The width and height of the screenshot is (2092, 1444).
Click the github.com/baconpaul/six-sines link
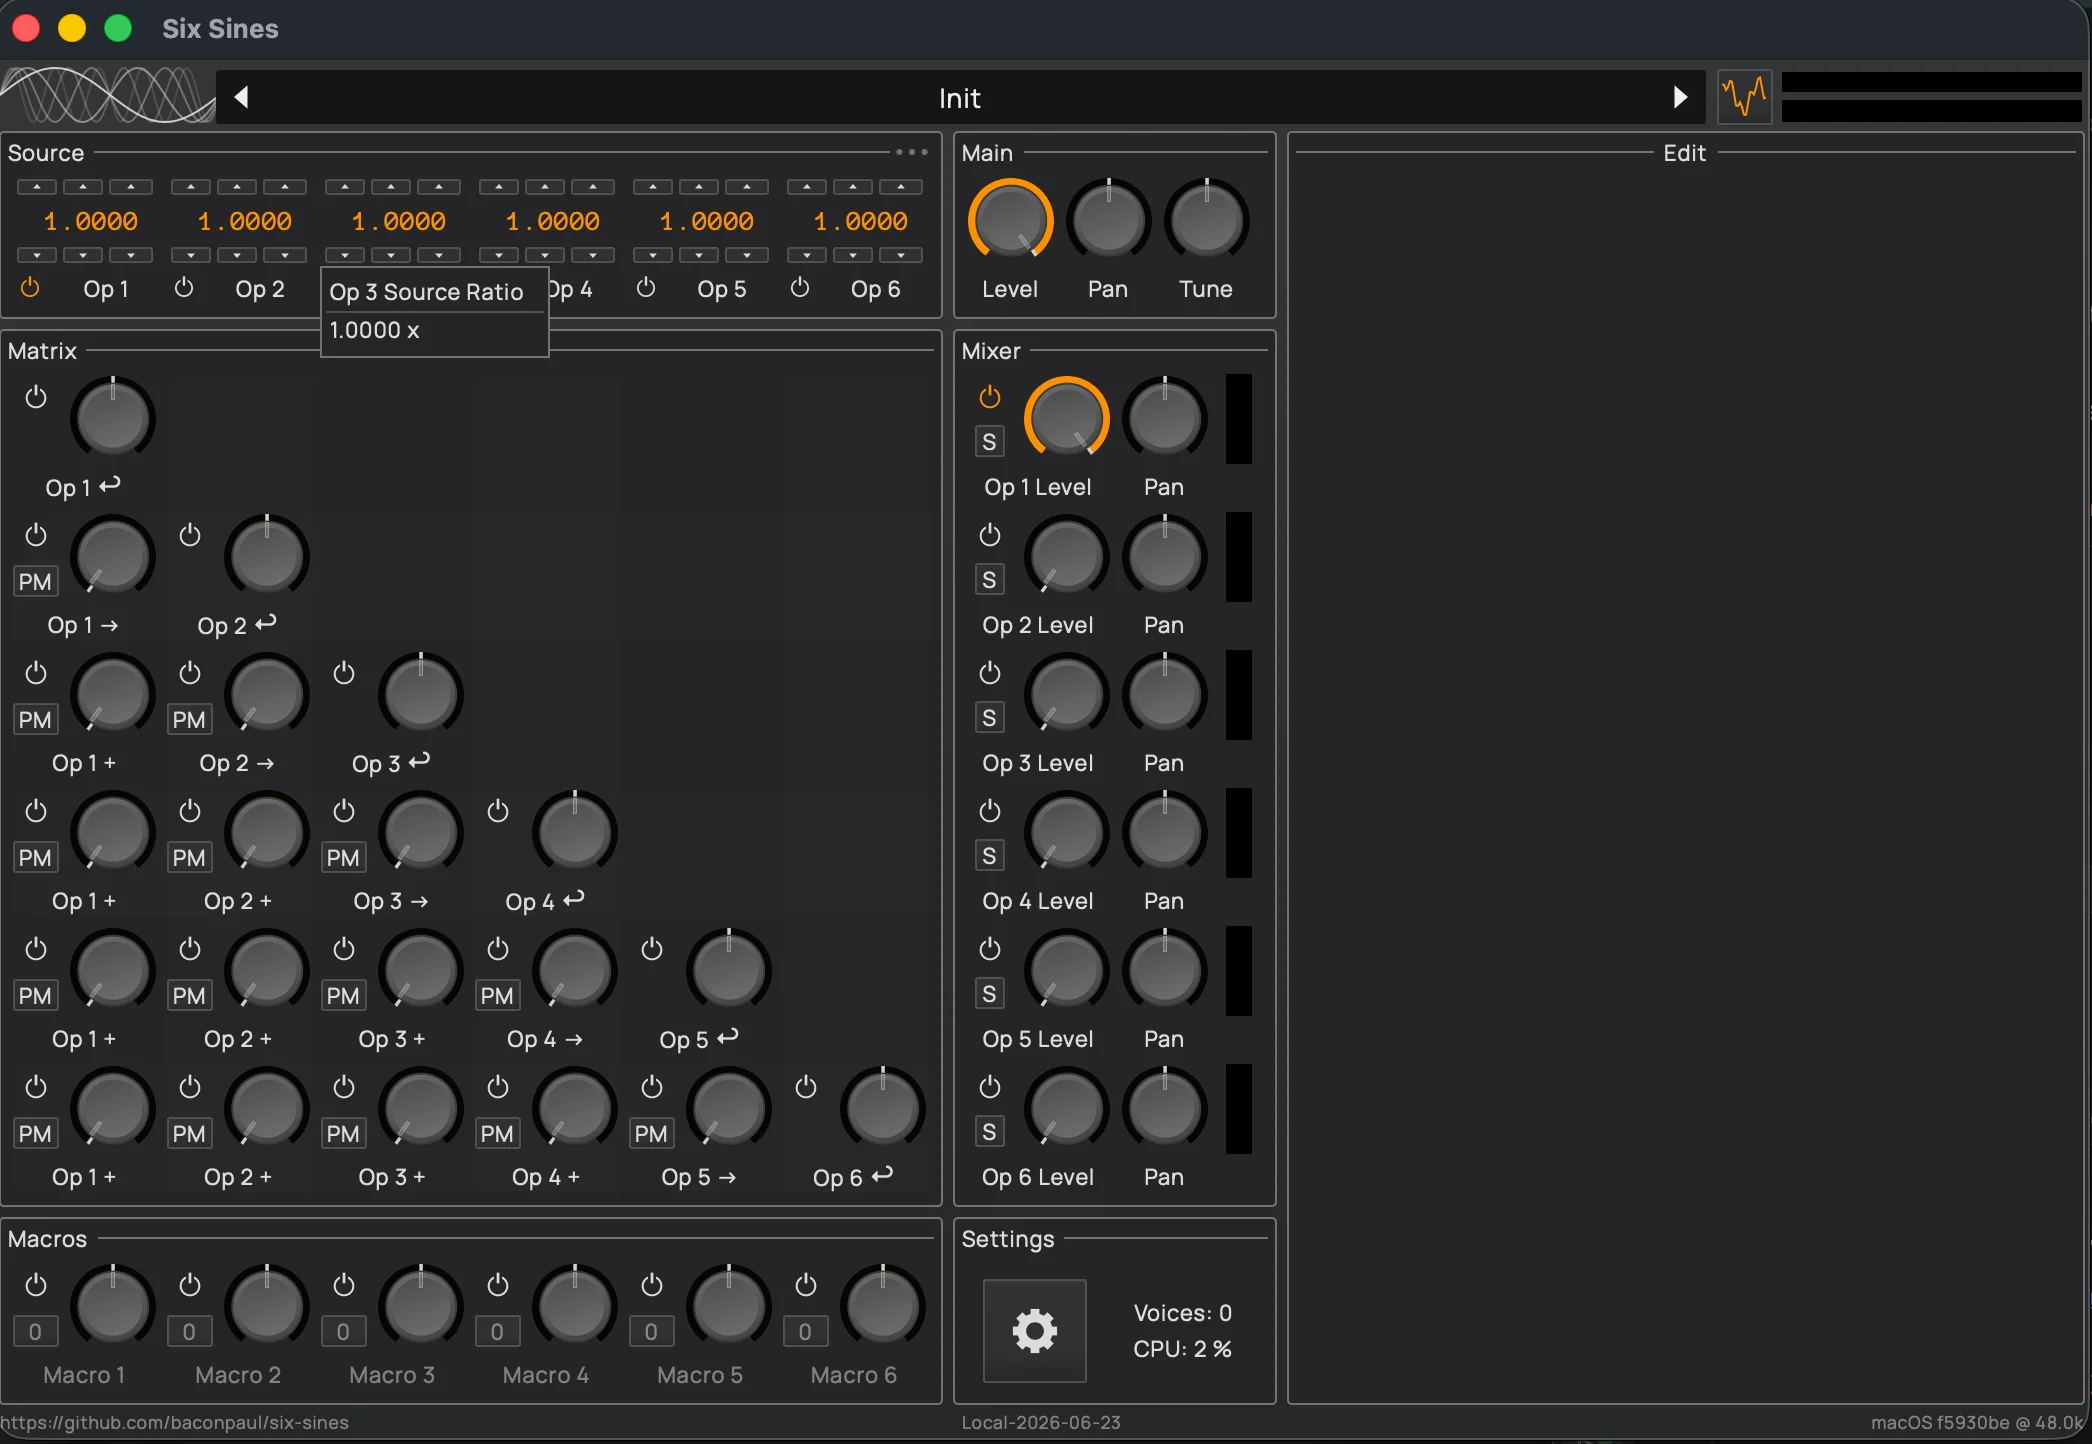pos(175,1422)
